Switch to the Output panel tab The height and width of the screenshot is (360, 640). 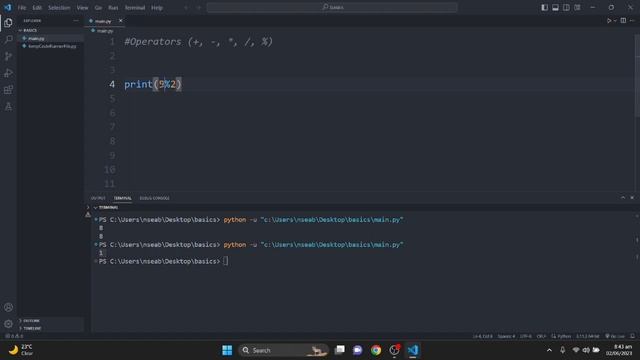coord(98,198)
